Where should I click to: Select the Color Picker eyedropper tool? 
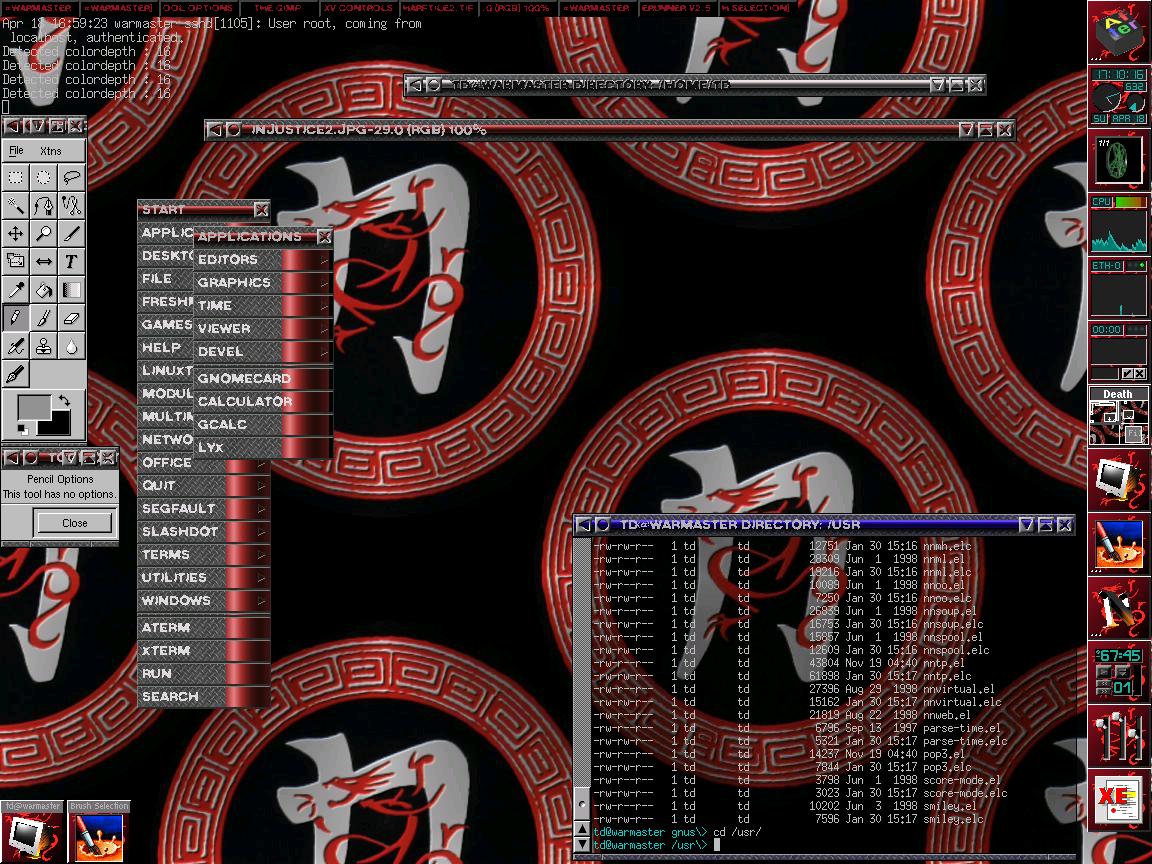(16, 290)
